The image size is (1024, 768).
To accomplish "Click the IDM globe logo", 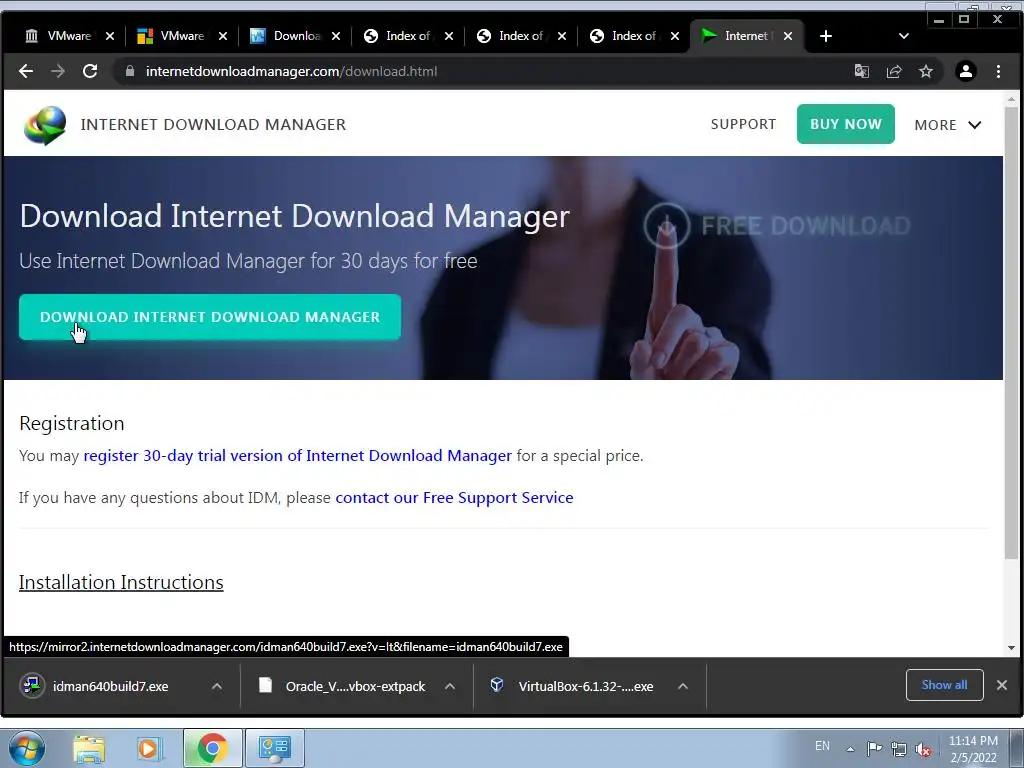I will [x=45, y=125].
